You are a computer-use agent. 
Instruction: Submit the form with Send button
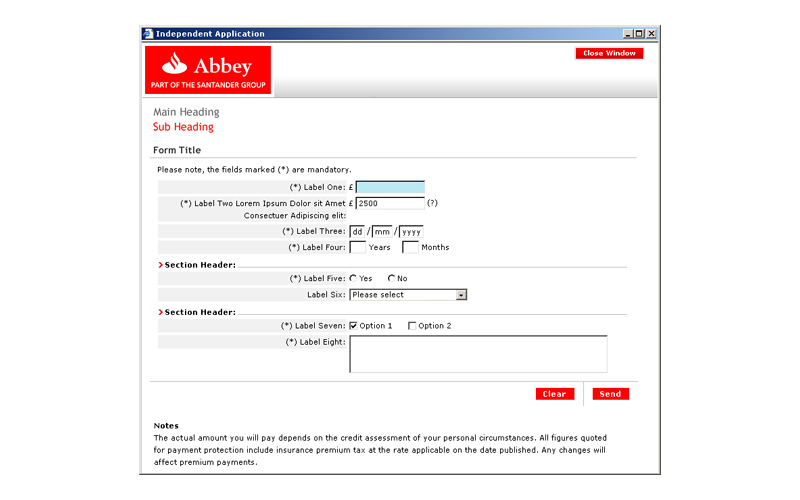coord(610,394)
